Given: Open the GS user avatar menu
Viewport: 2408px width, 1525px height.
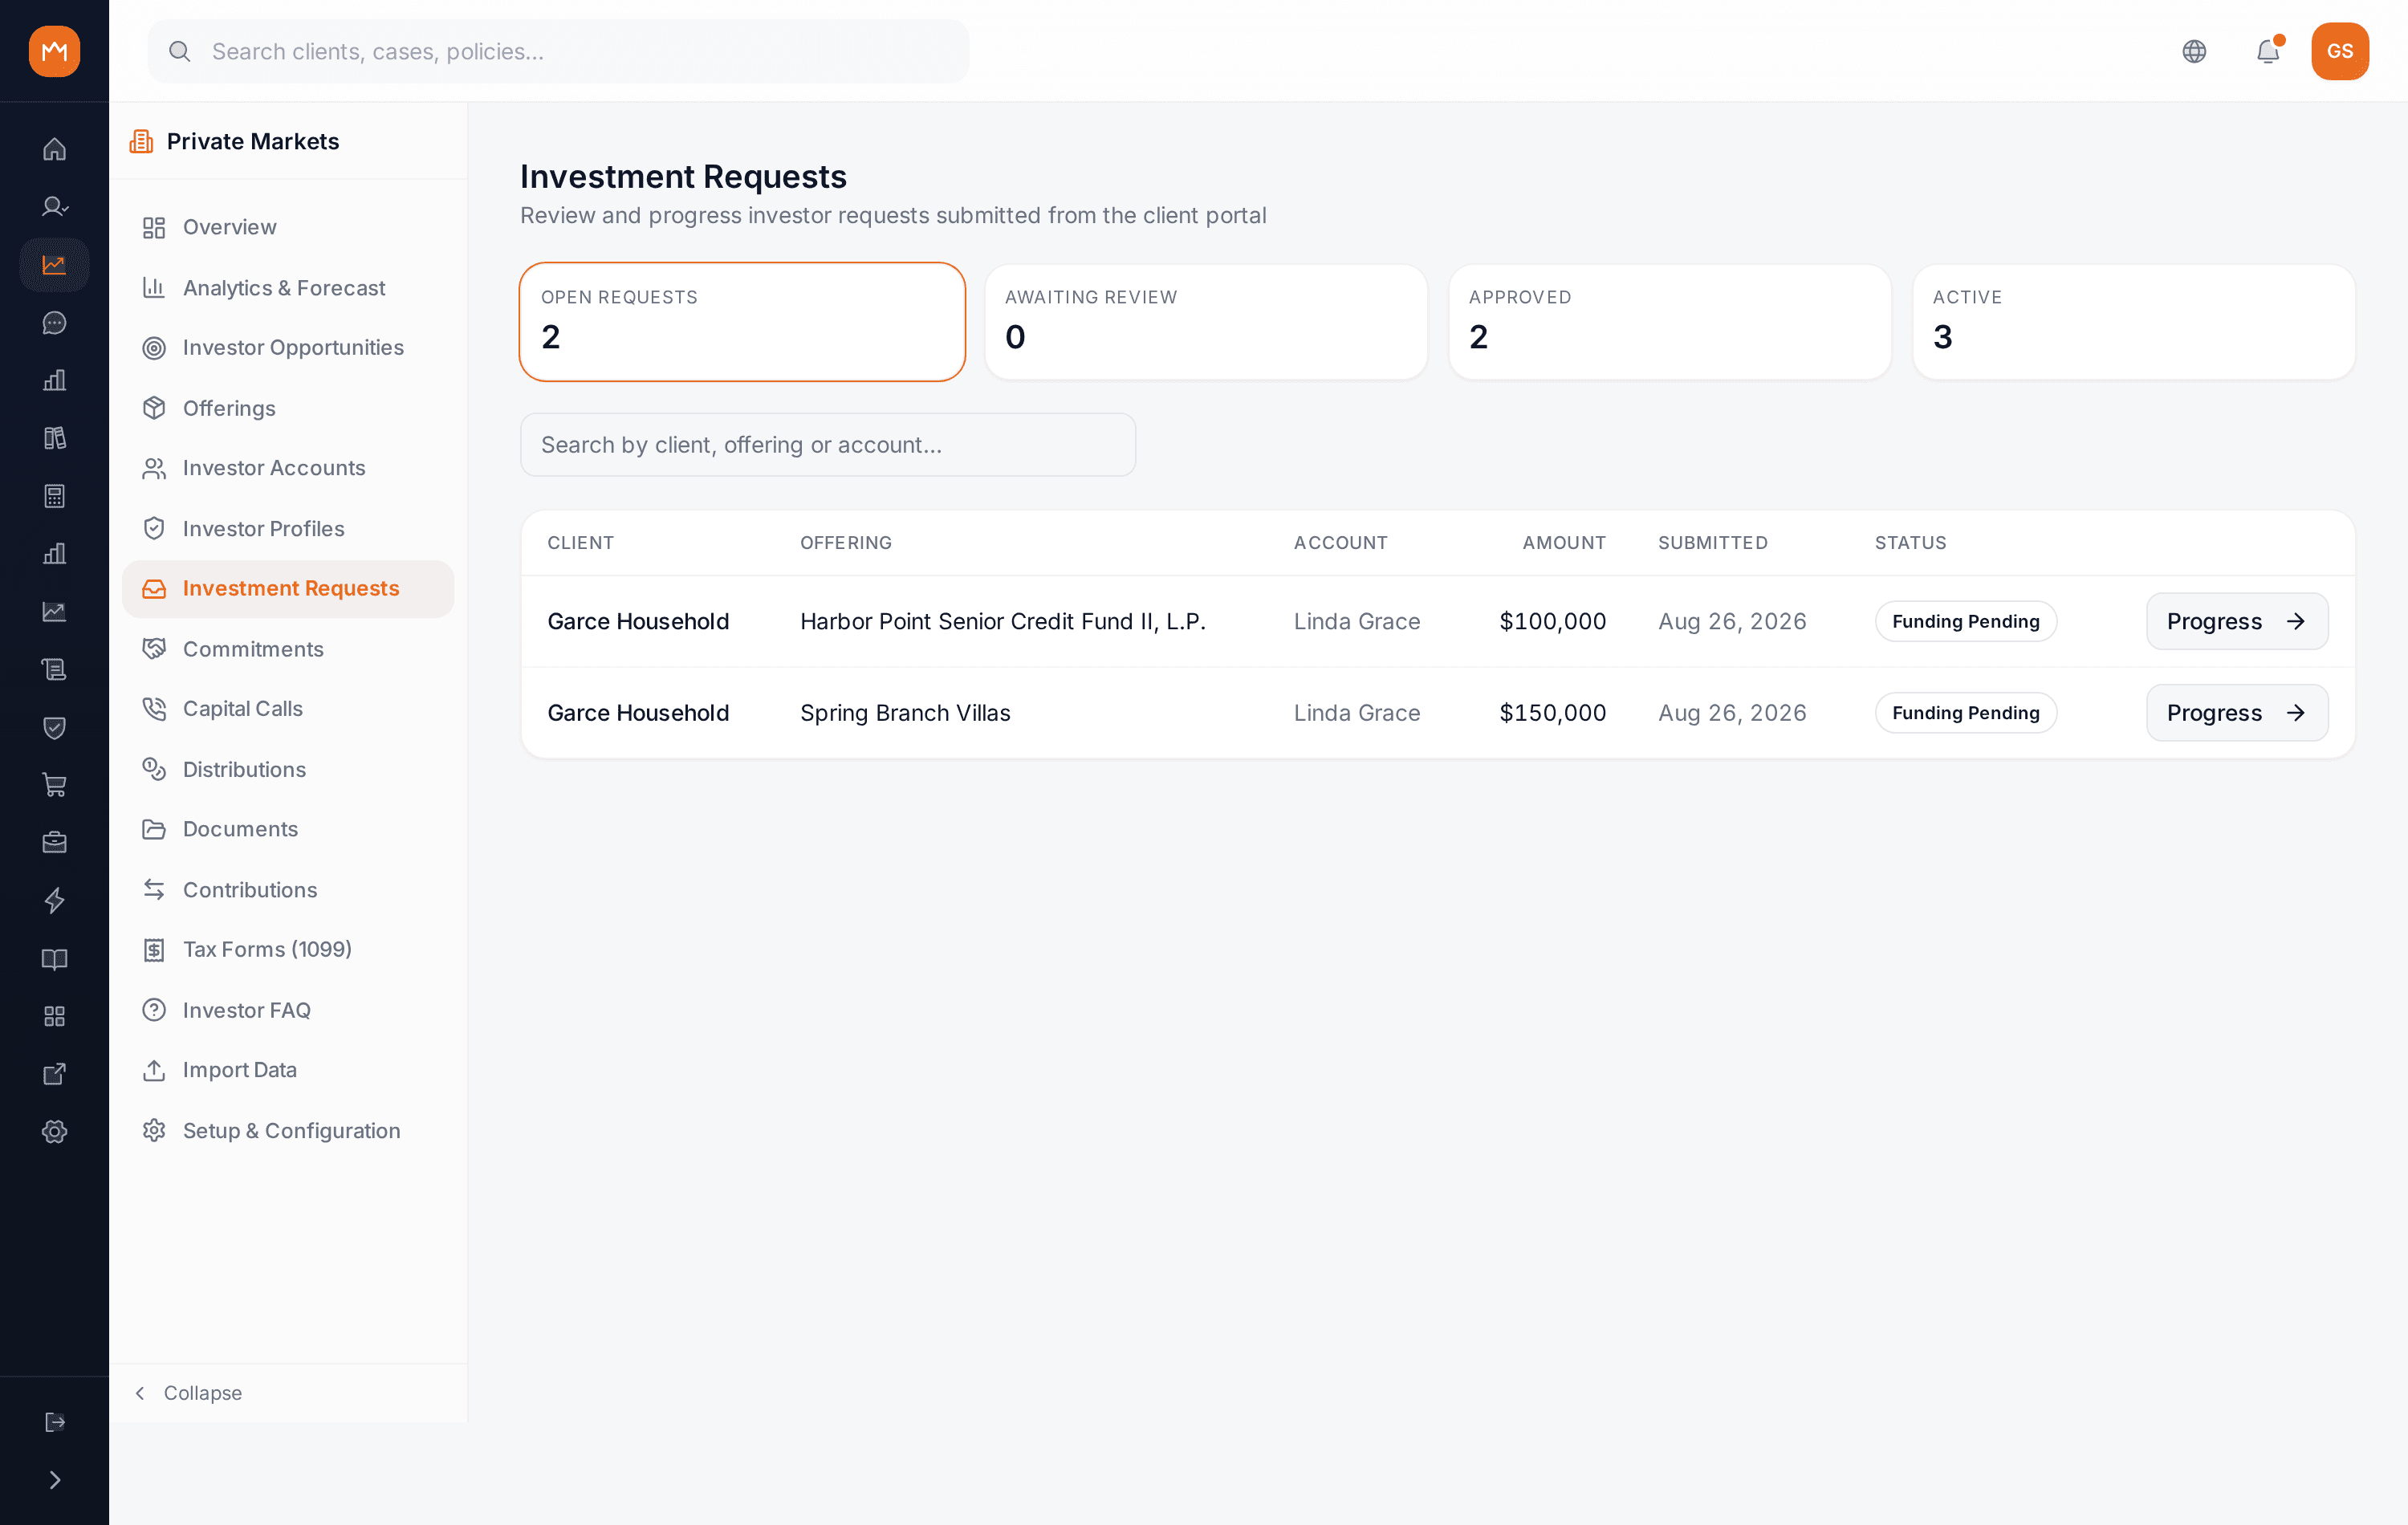Looking at the screenshot, I should [x=2340, y=51].
